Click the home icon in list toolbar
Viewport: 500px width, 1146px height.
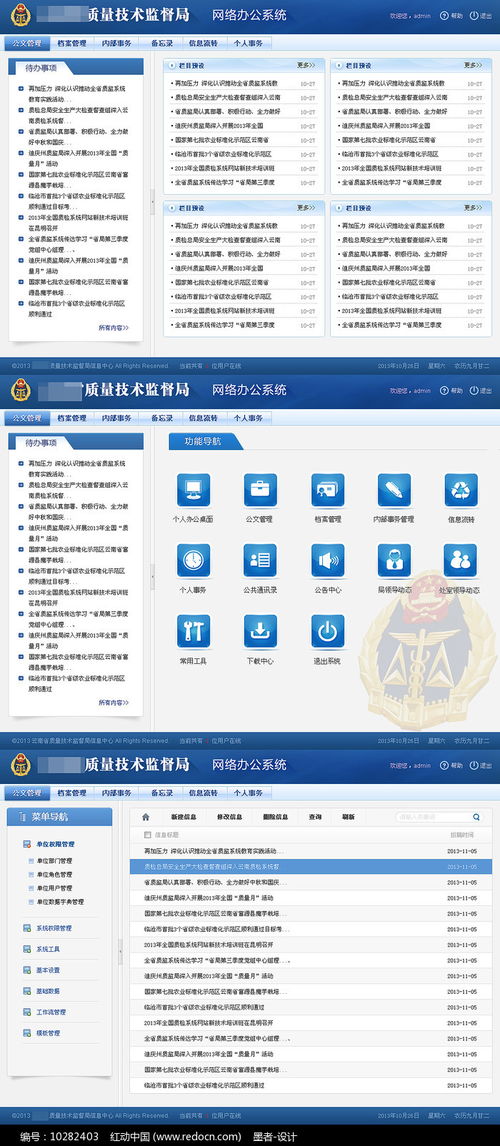pos(145,817)
